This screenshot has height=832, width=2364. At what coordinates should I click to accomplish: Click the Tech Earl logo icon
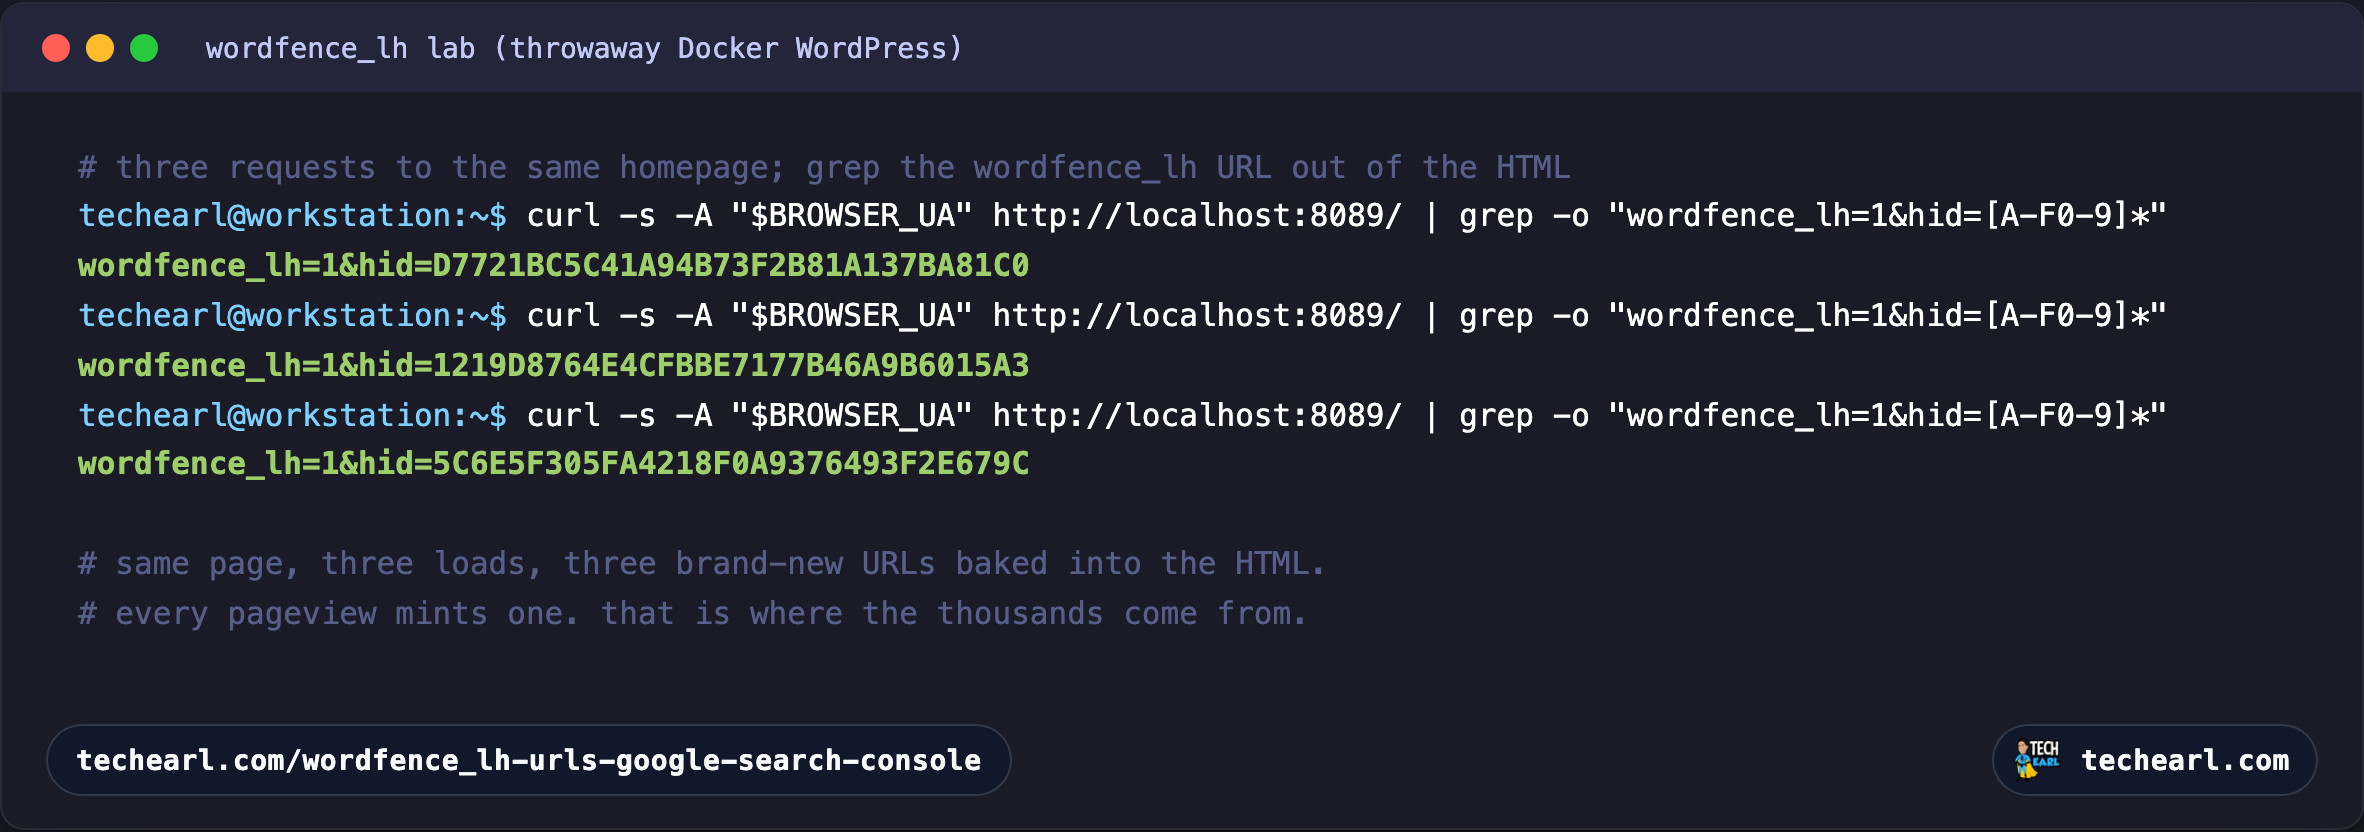click(x=2037, y=759)
